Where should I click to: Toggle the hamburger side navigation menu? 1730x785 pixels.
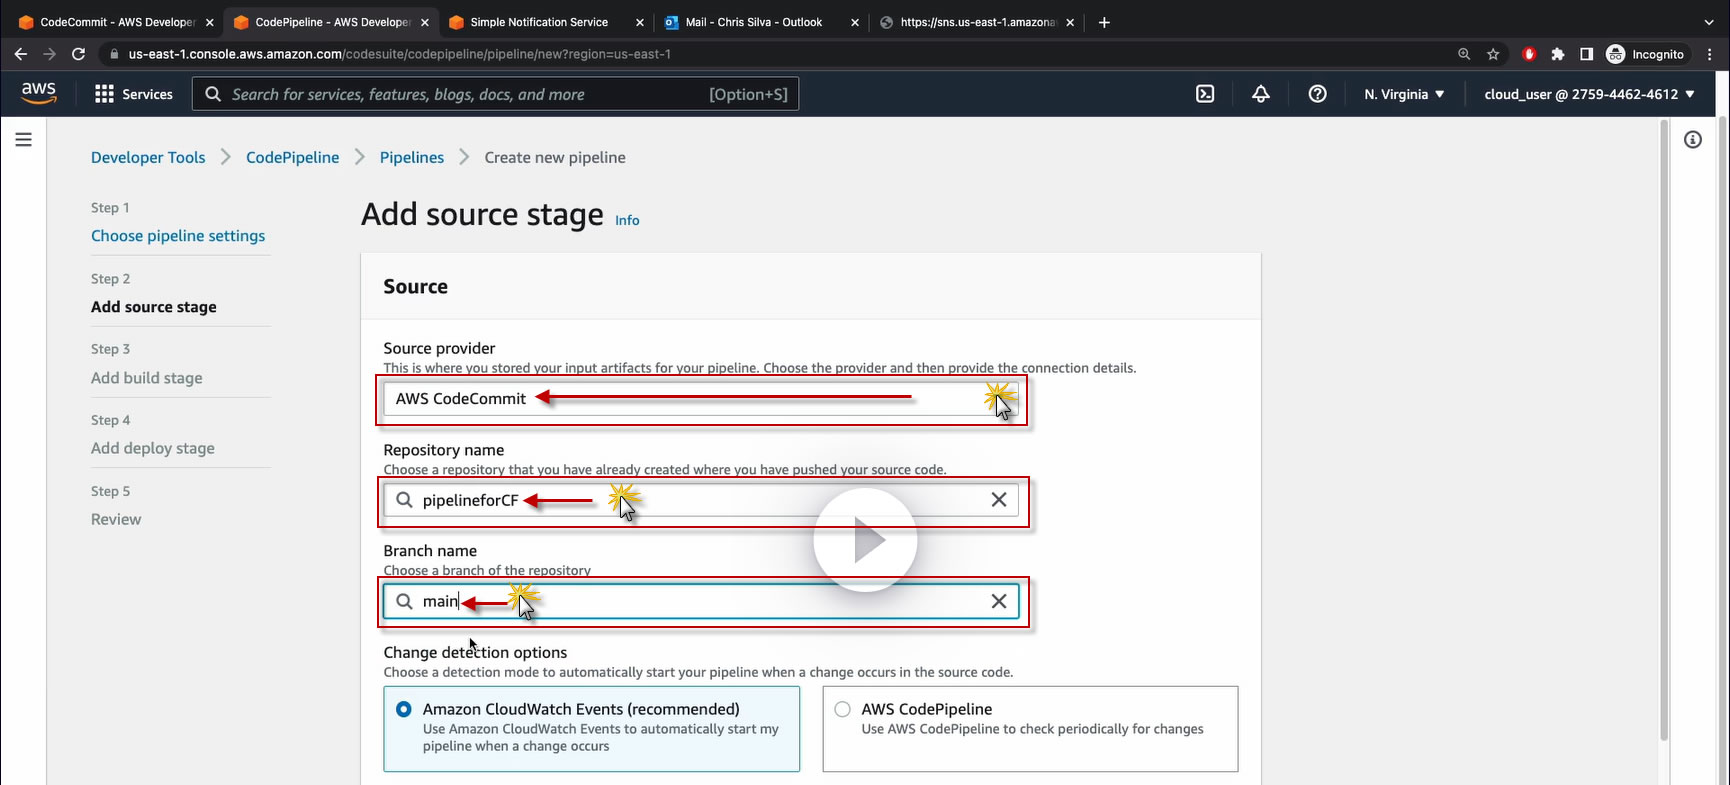coord(24,140)
